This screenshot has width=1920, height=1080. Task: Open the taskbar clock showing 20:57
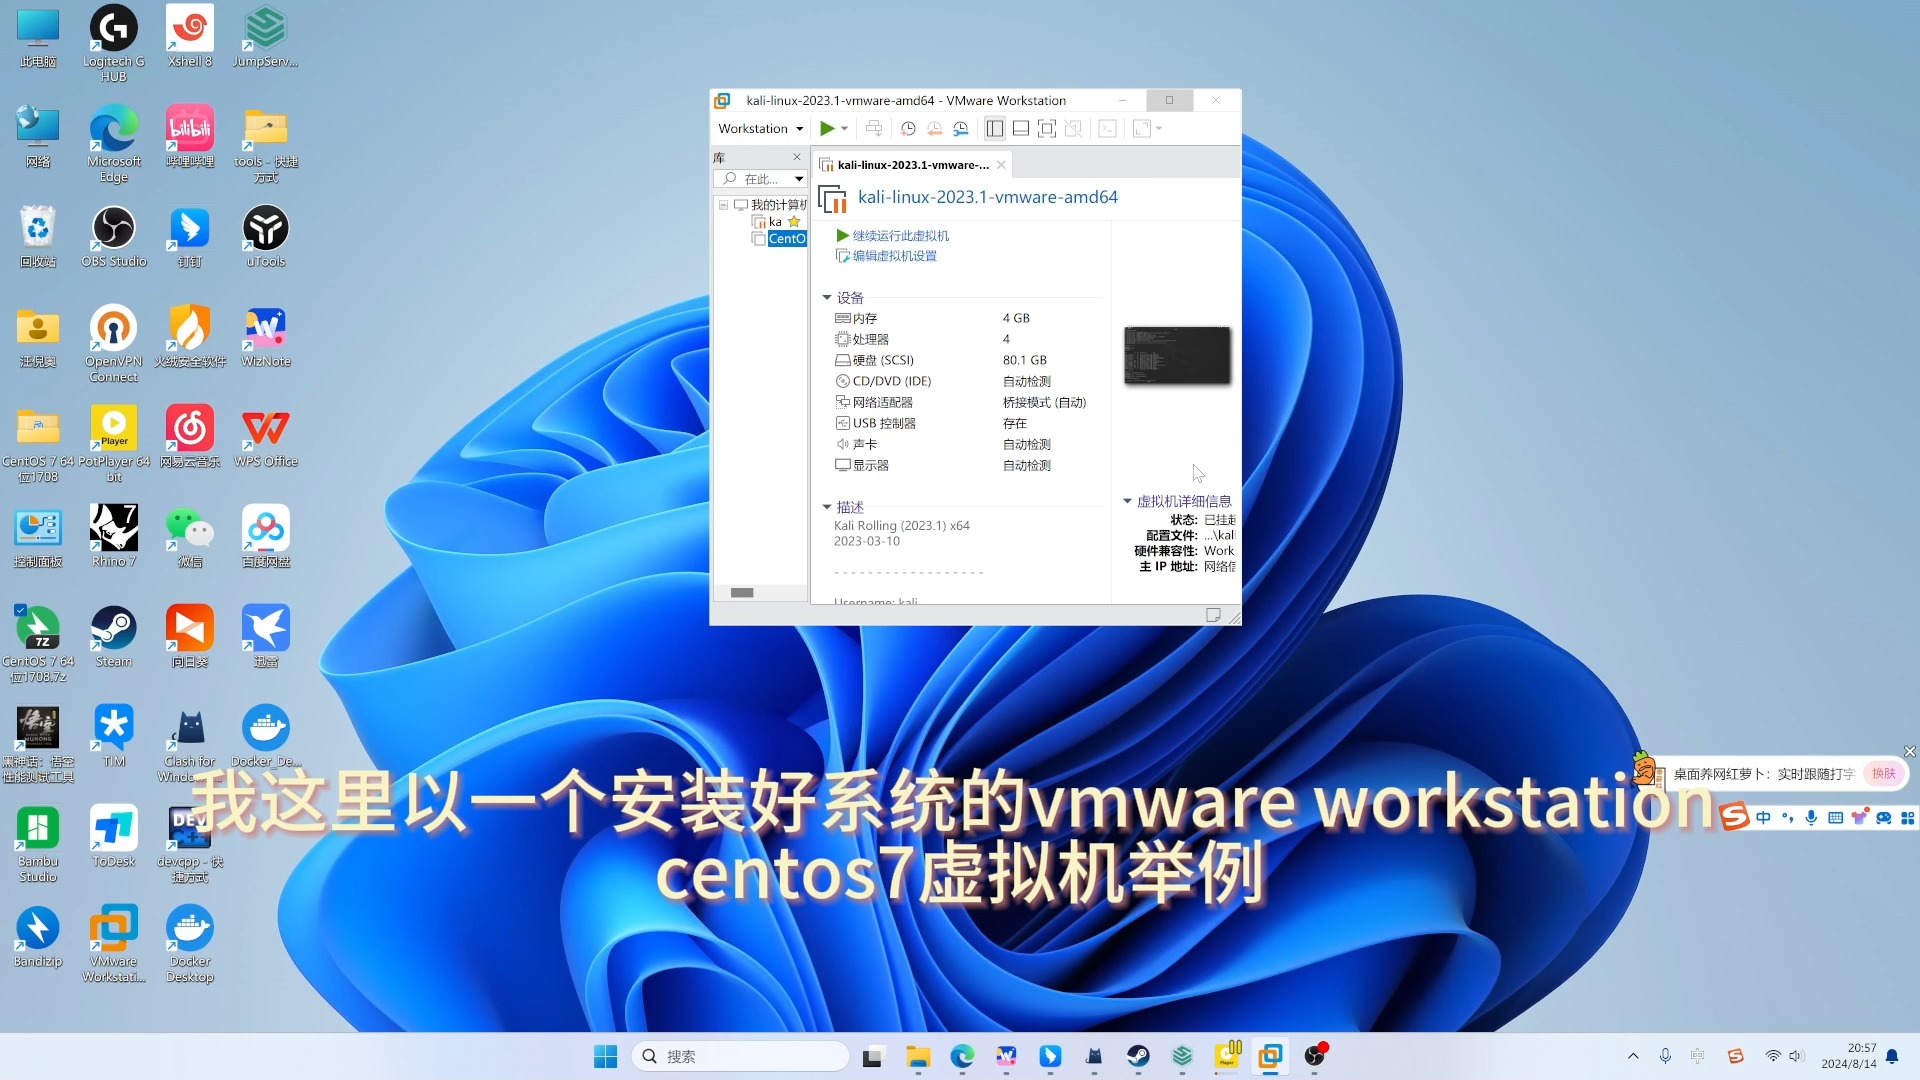click(x=1849, y=1056)
